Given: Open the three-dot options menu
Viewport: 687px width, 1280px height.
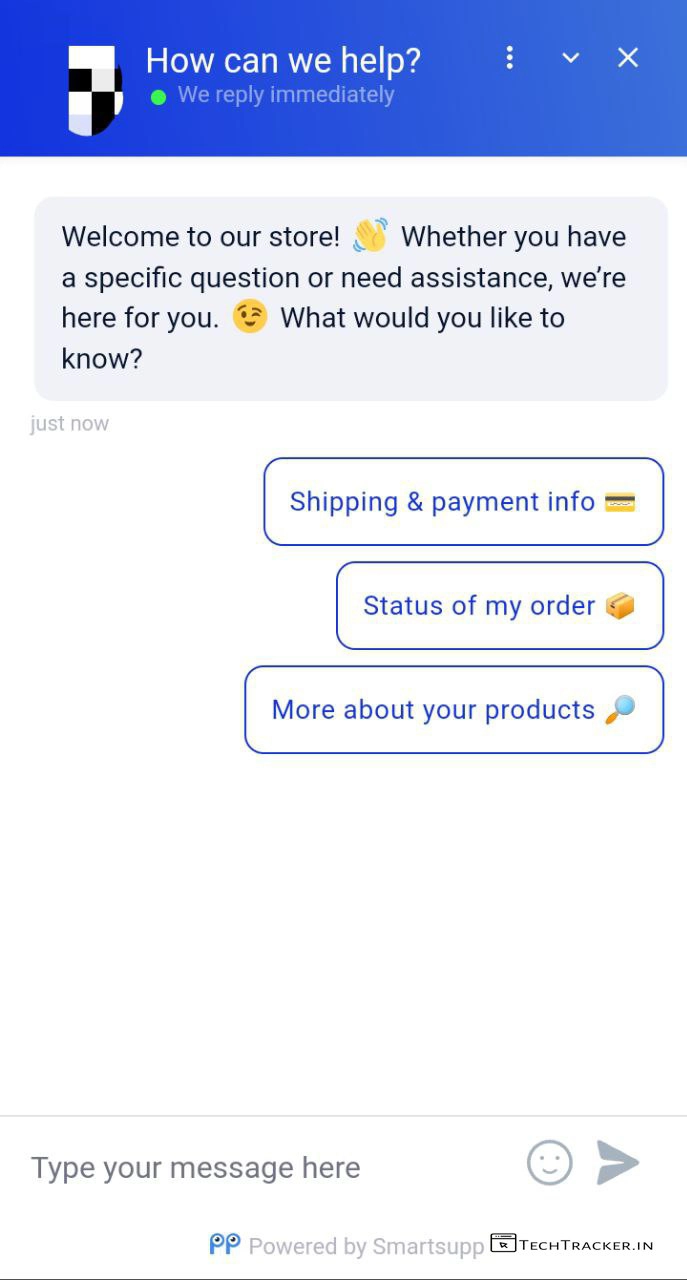Looking at the screenshot, I should coord(510,58).
